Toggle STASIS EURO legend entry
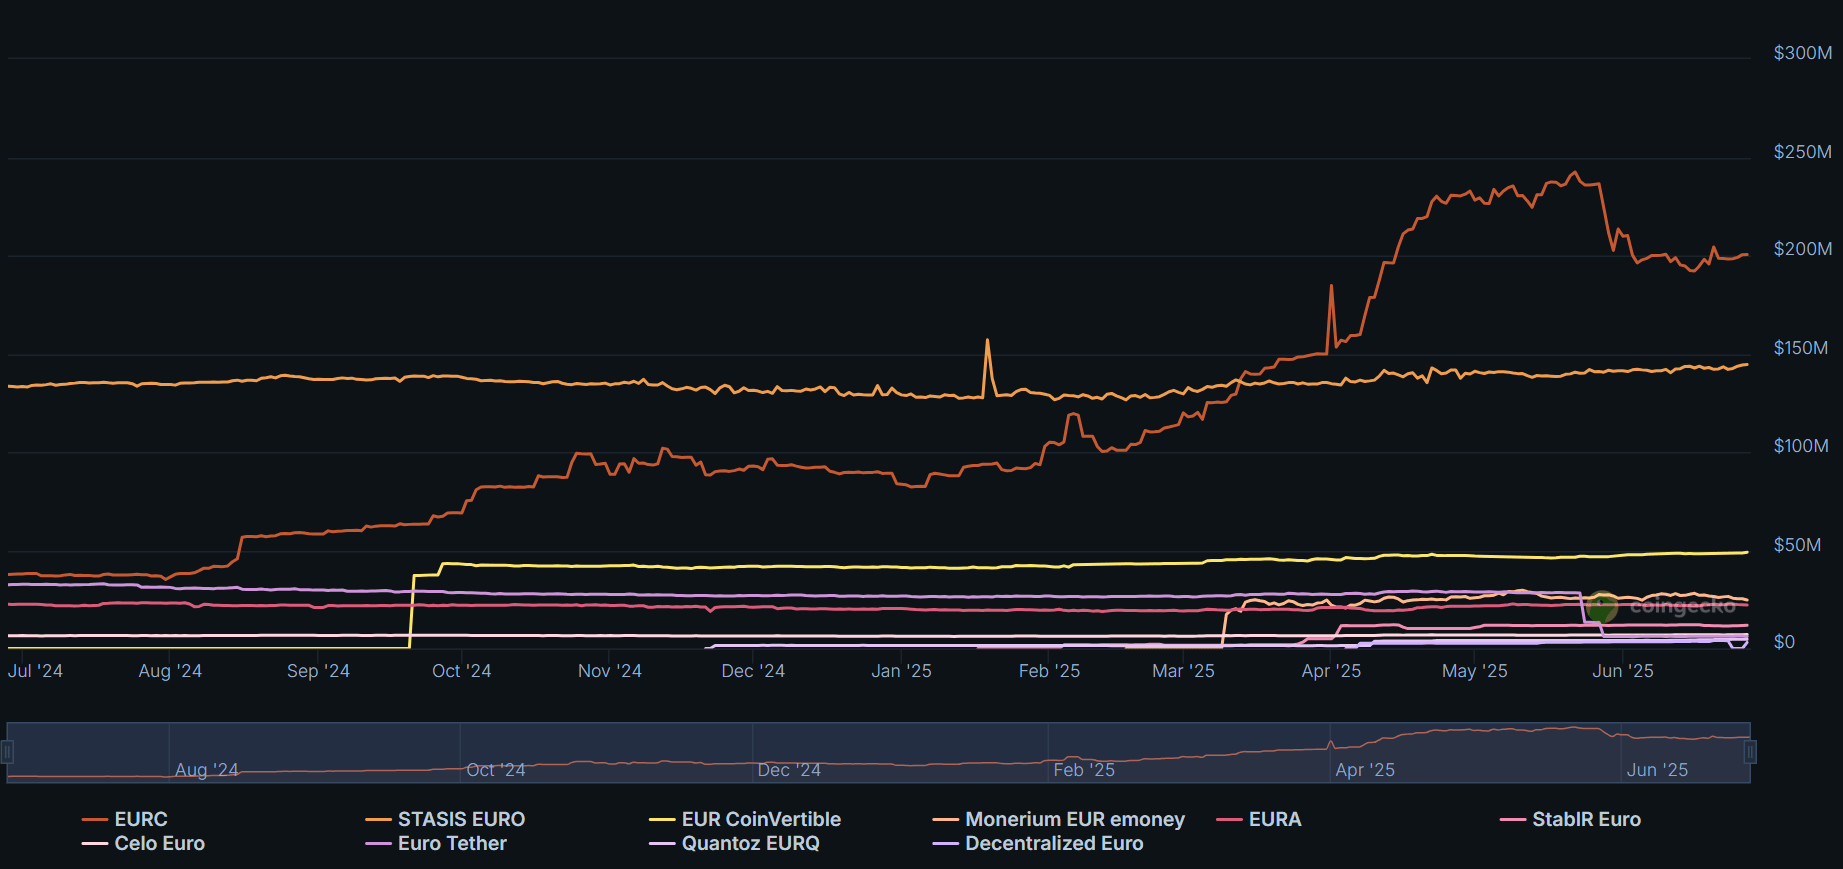 click(445, 819)
